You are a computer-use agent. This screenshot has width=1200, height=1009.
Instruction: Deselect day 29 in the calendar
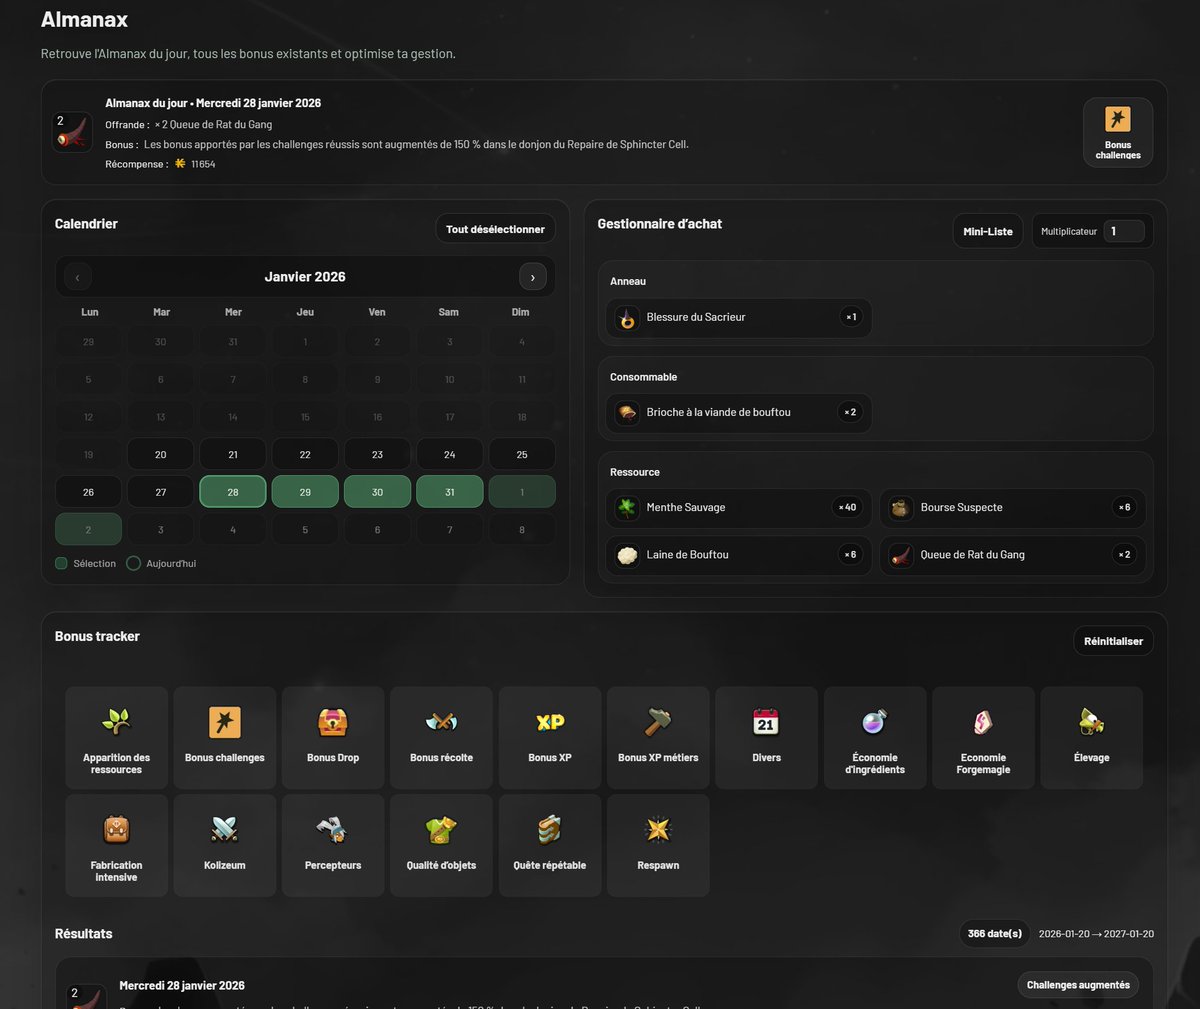pos(305,492)
